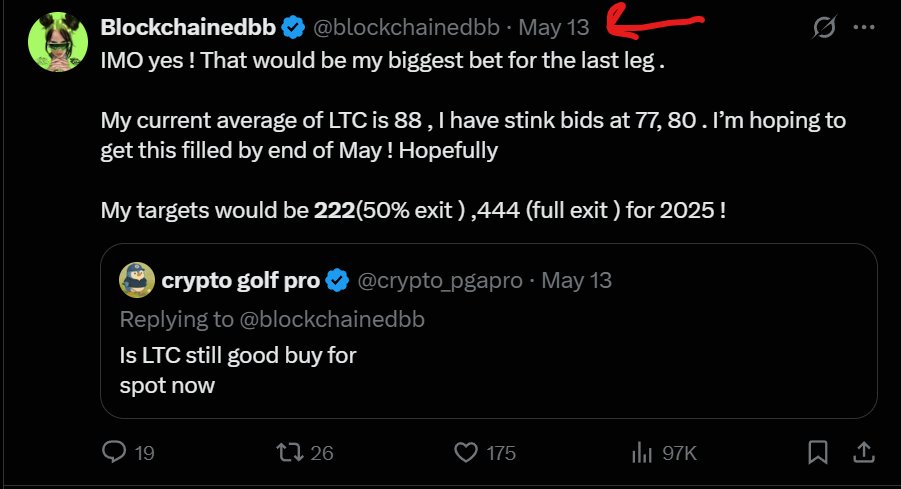This screenshot has width=901, height=489.
Task: Open the three-dot more options menu
Action: point(863,27)
